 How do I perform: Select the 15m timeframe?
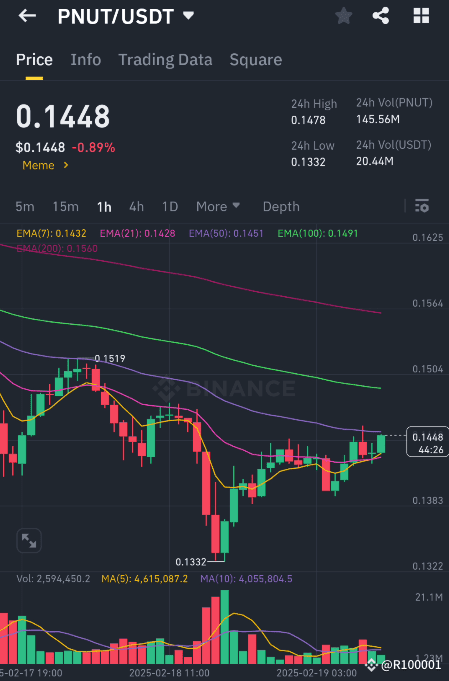(66, 207)
